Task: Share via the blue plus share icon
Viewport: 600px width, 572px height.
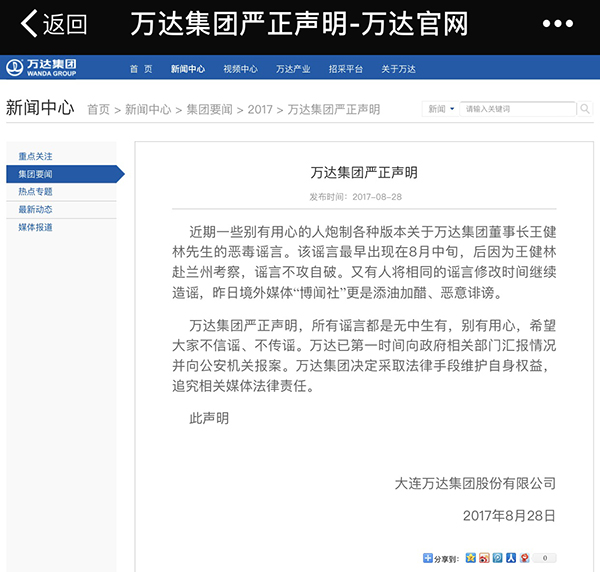Action: (x=428, y=558)
